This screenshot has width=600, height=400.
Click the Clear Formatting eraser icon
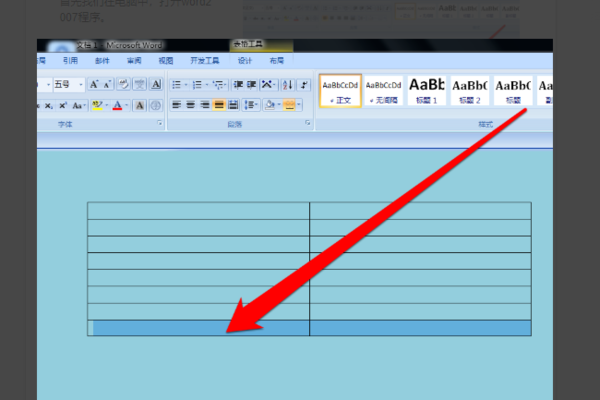124,85
